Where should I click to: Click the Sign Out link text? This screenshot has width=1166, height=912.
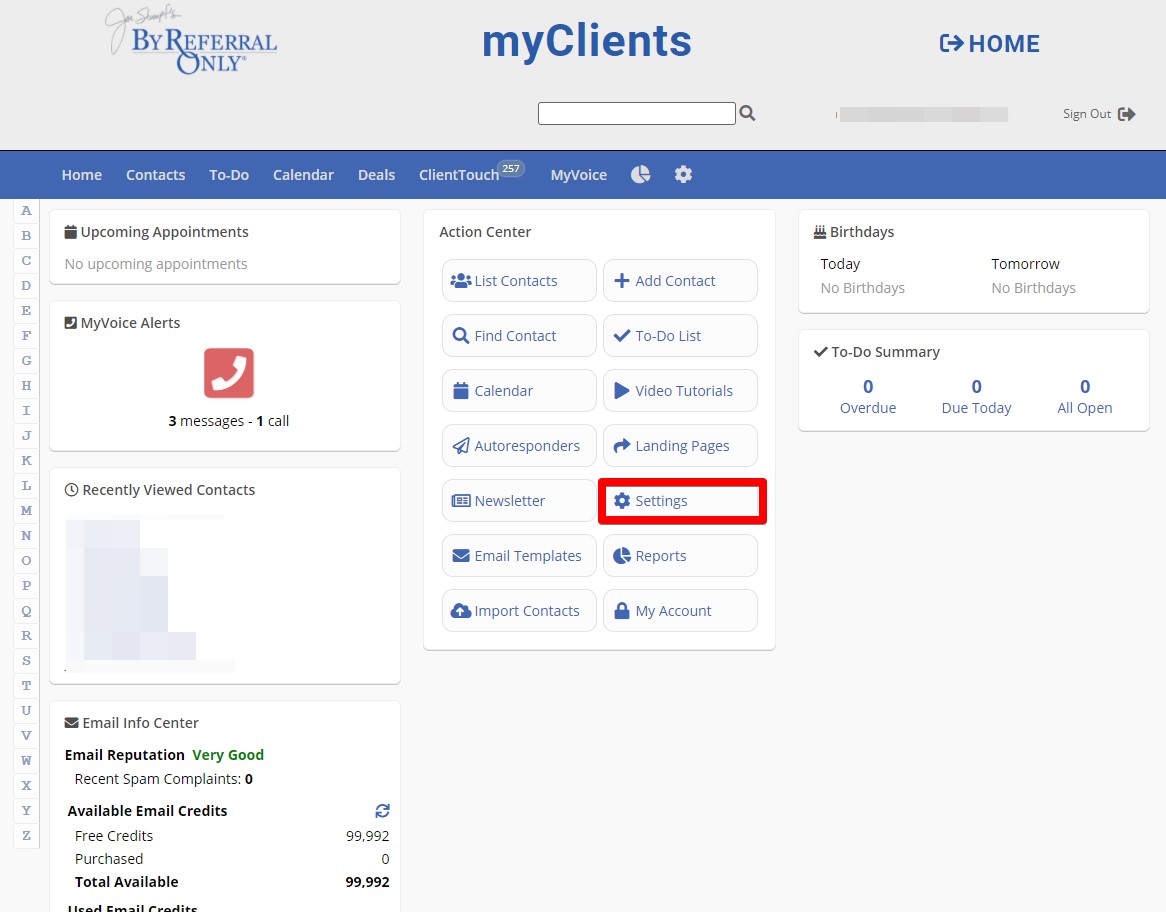click(x=1086, y=114)
